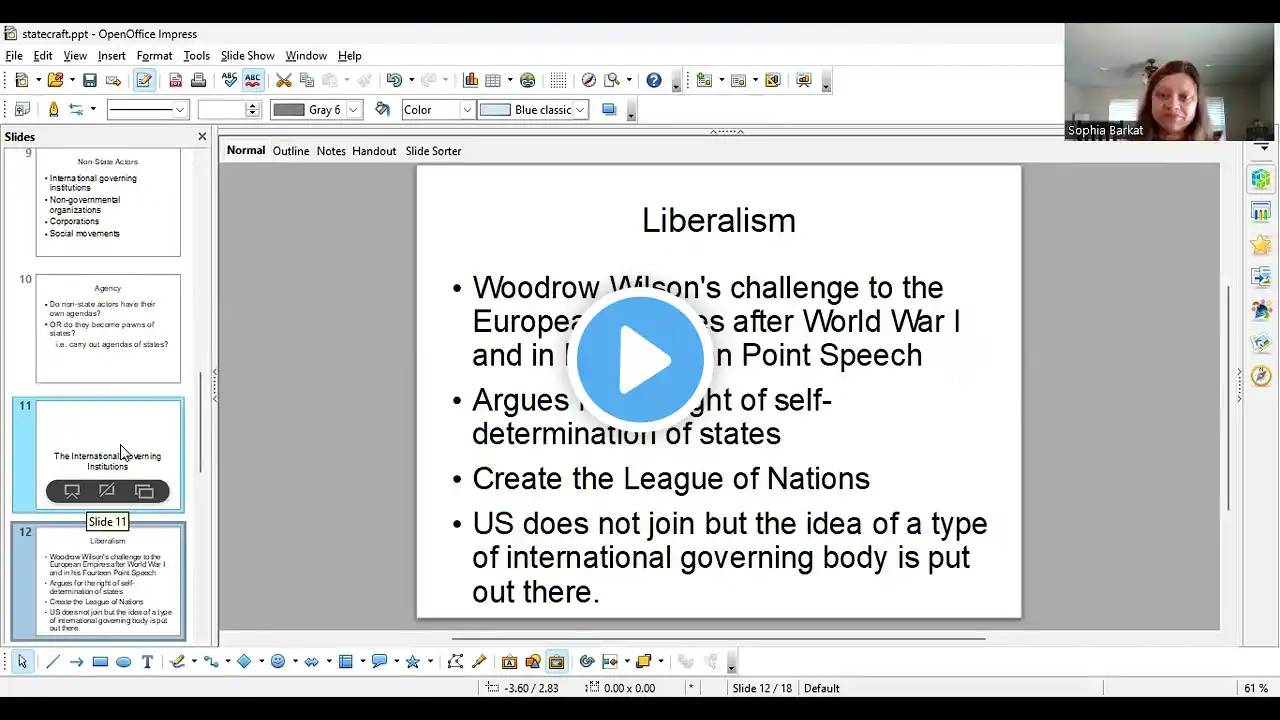The width and height of the screenshot is (1280, 720).
Task: Toggle AutoSpellcheck on or off
Action: pos(252,81)
